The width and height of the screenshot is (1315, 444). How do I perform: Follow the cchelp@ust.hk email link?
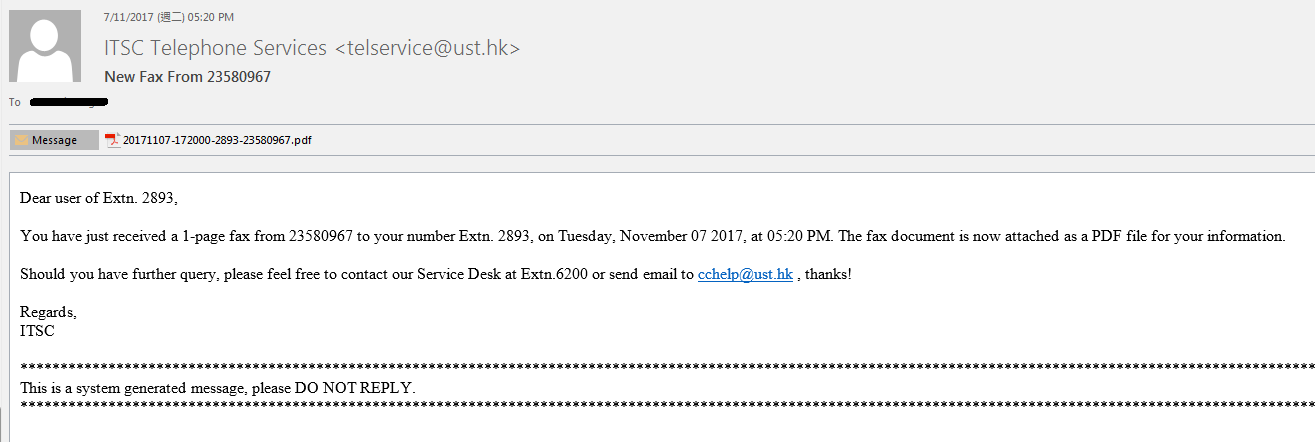tap(745, 273)
